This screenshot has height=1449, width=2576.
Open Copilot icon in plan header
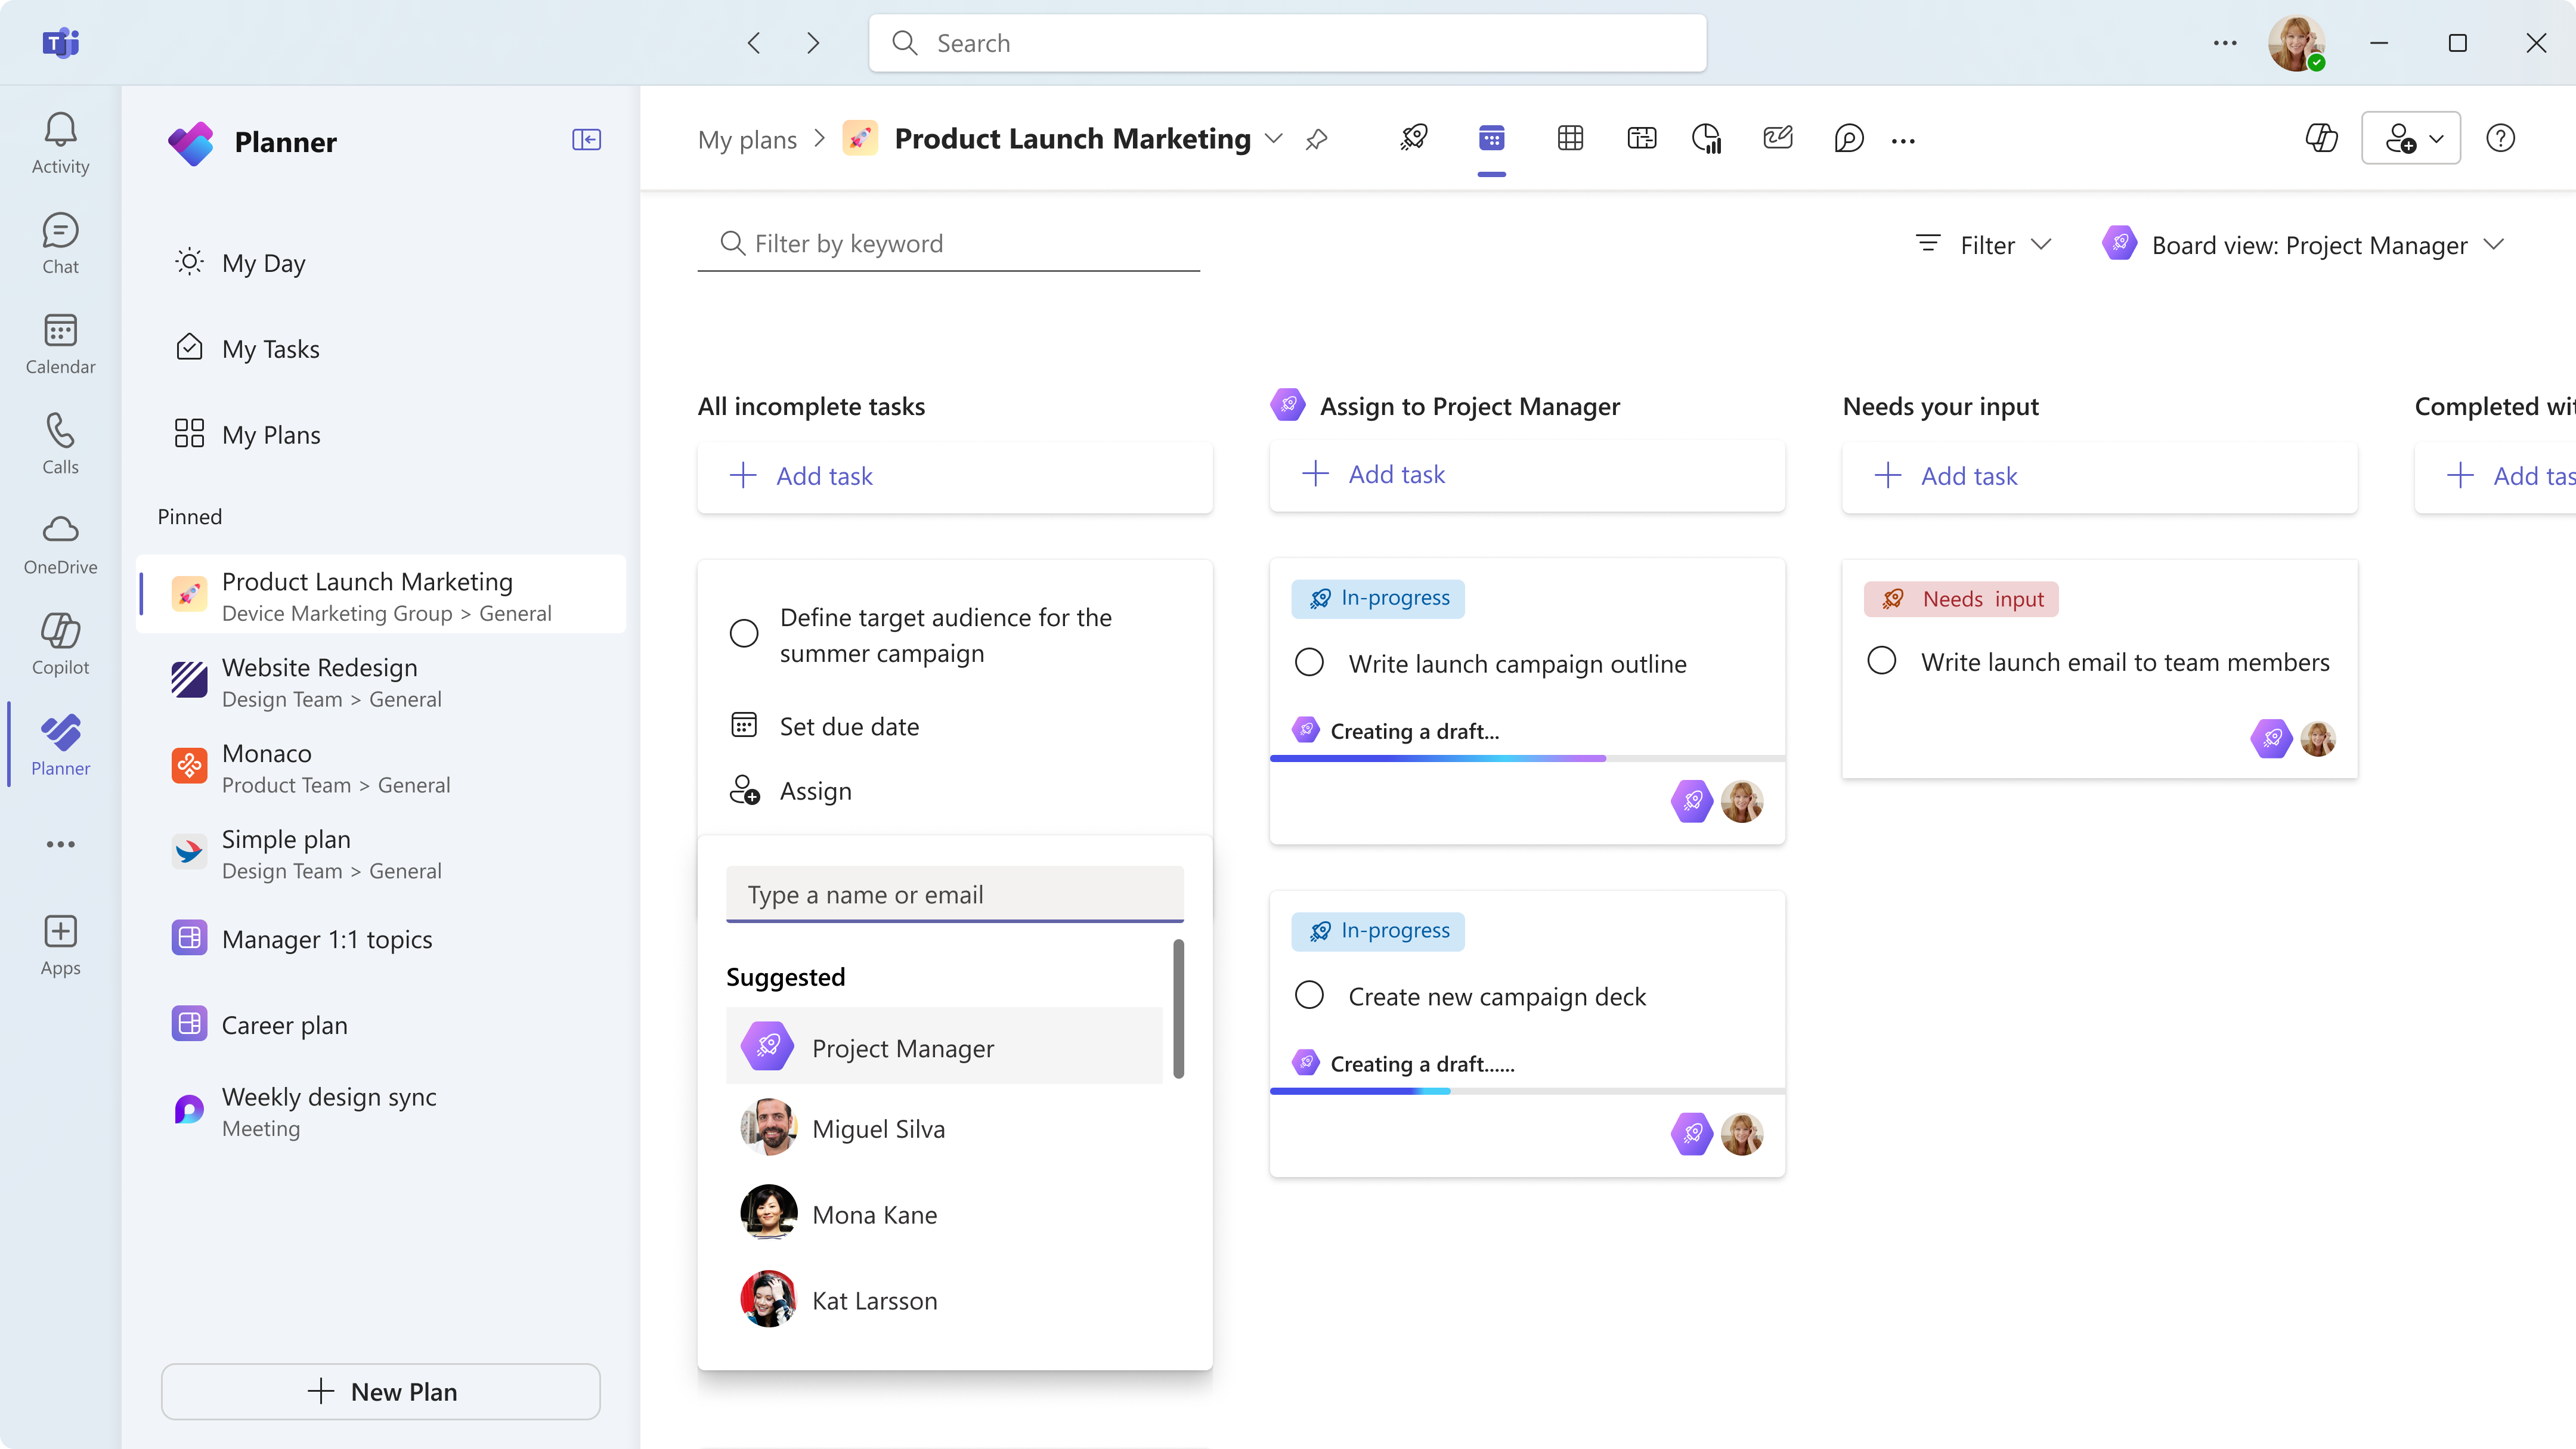[x=2321, y=138]
